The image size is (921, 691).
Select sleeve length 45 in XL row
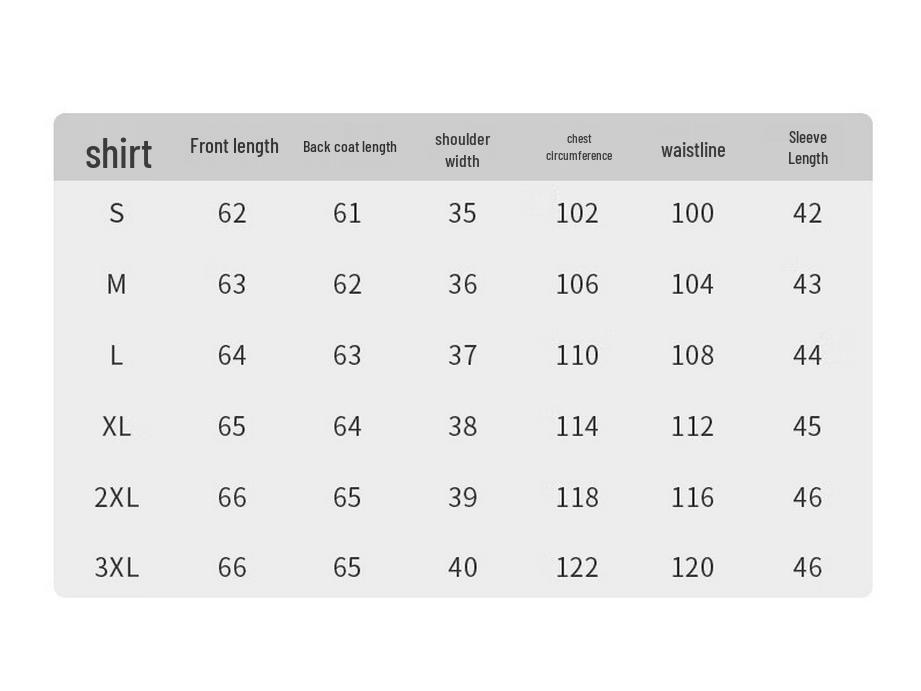(807, 427)
